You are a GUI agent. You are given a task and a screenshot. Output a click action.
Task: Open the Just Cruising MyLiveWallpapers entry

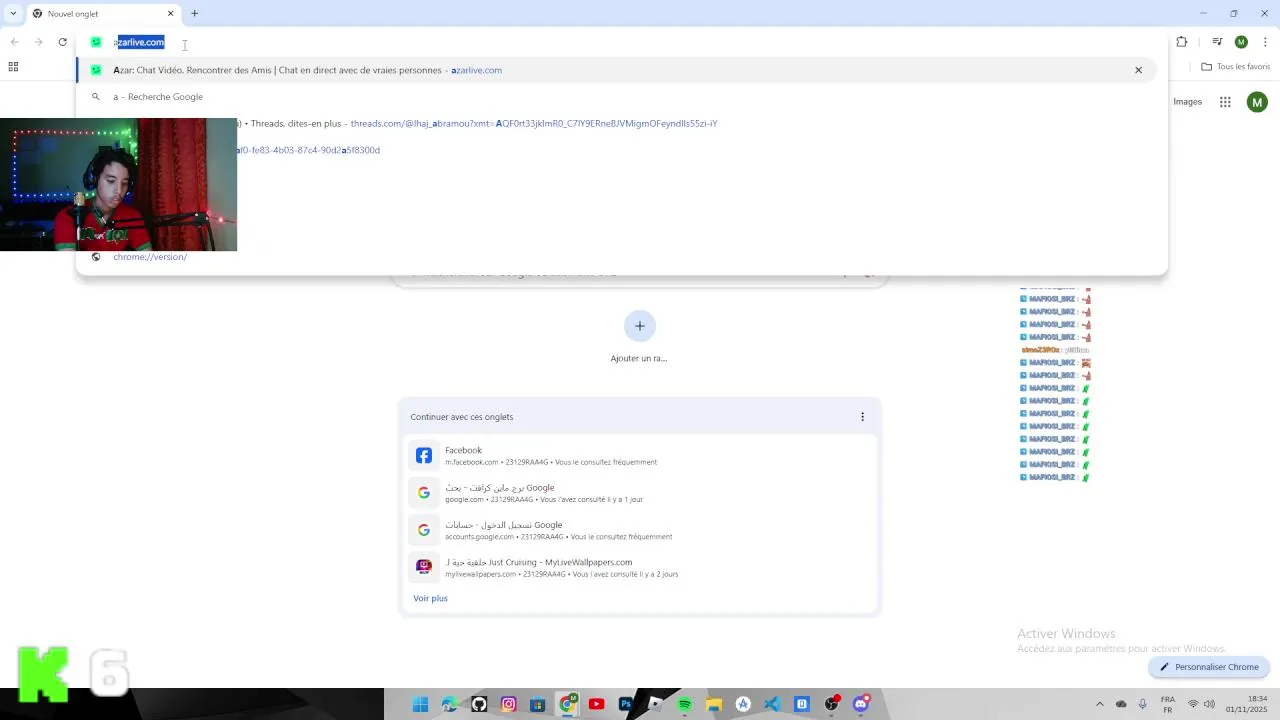[x=640, y=567]
